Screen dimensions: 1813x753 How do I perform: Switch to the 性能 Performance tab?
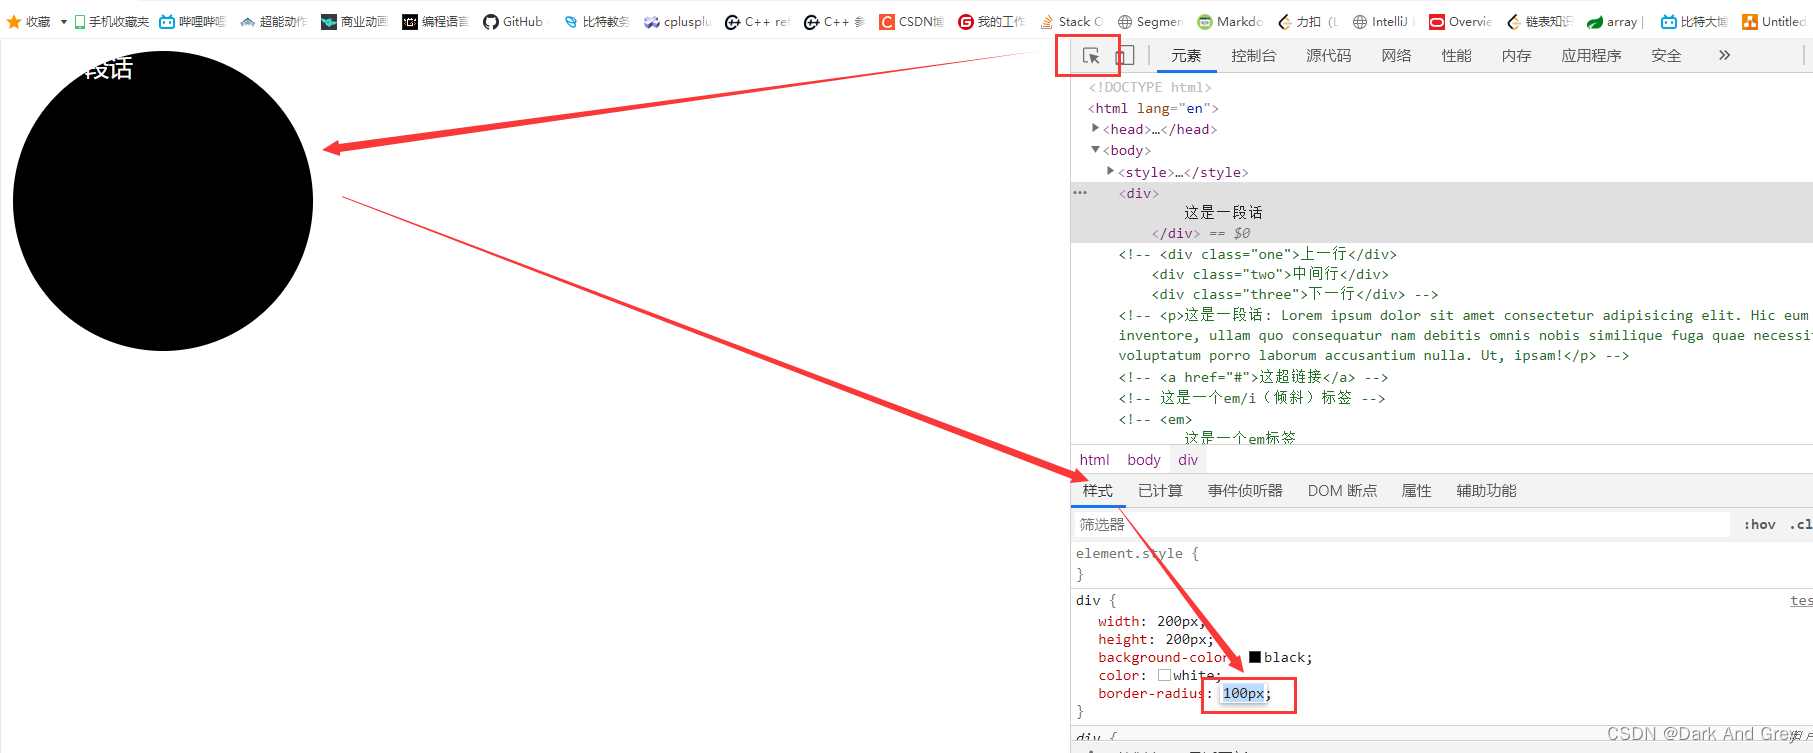[x=1456, y=56]
